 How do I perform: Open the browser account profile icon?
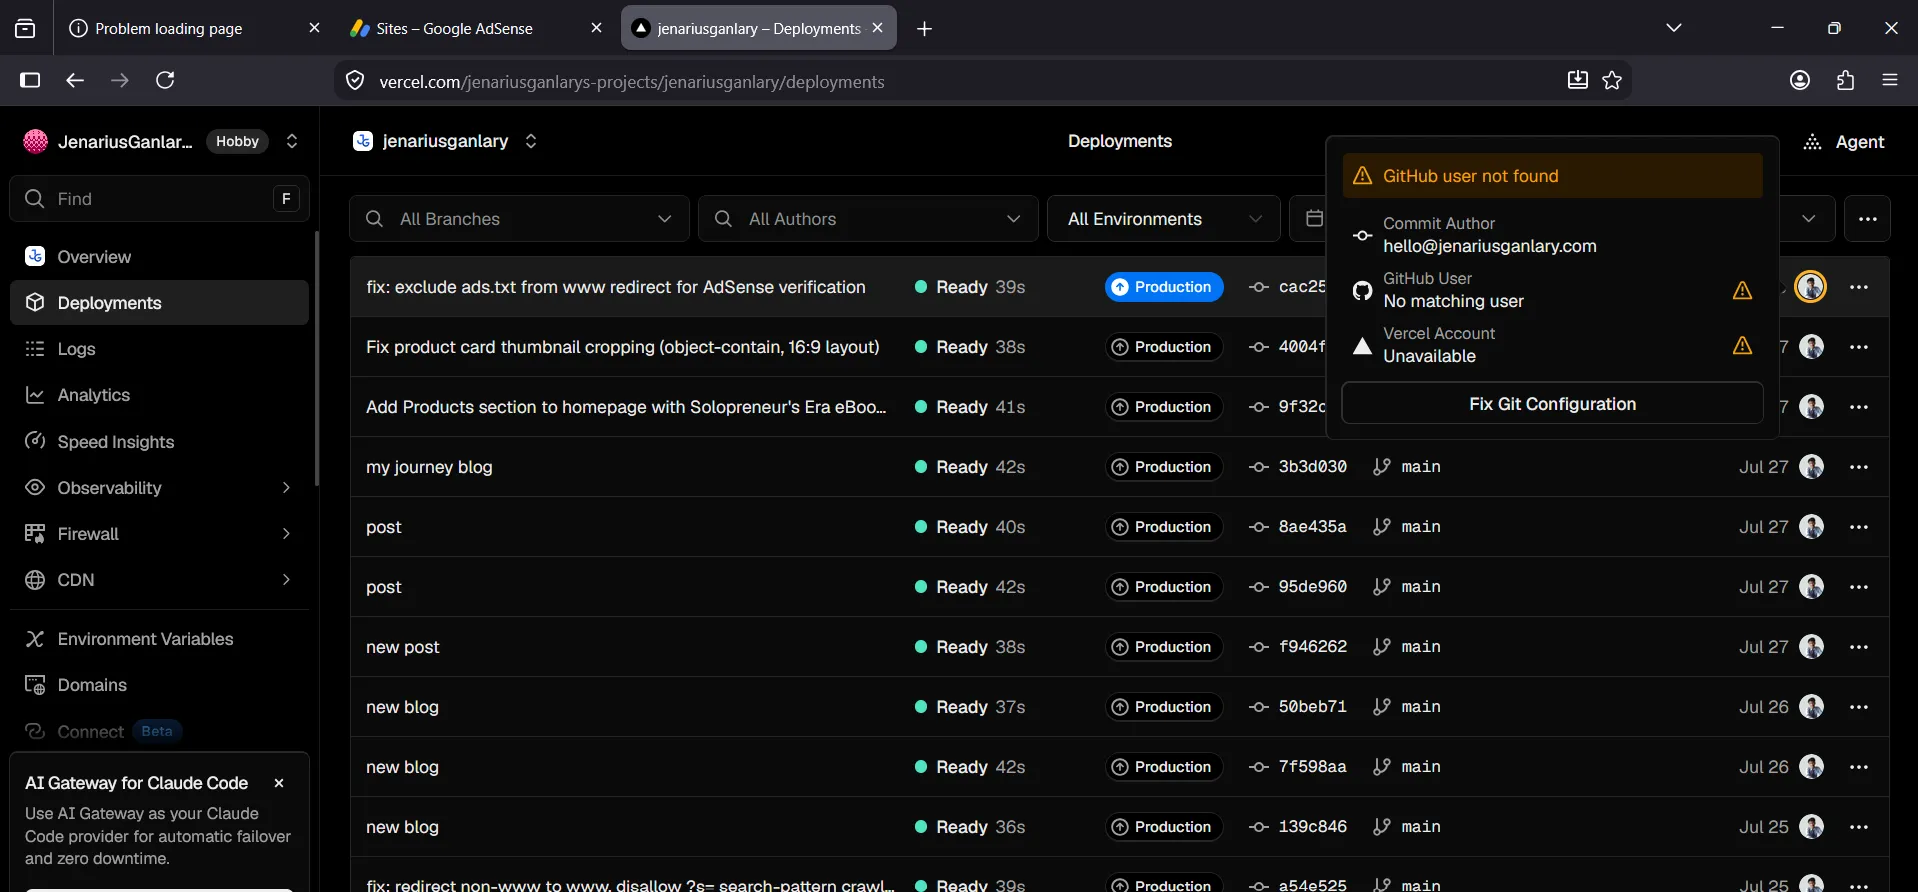click(x=1800, y=81)
